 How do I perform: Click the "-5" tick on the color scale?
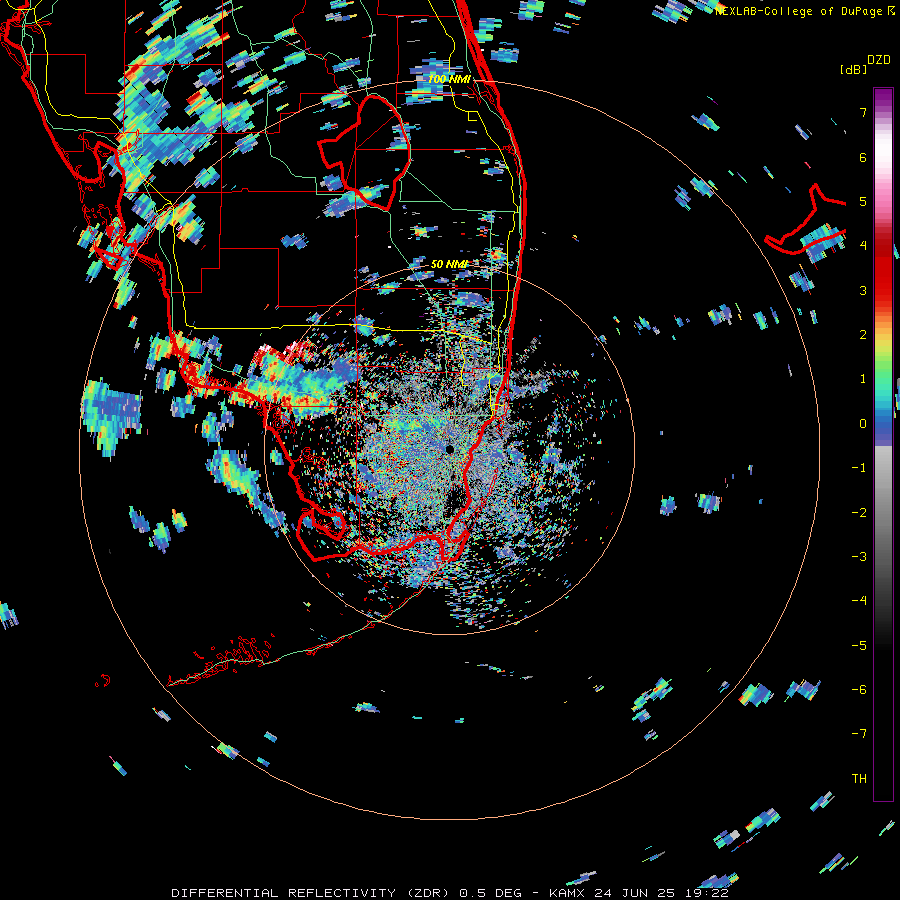[x=859, y=646]
